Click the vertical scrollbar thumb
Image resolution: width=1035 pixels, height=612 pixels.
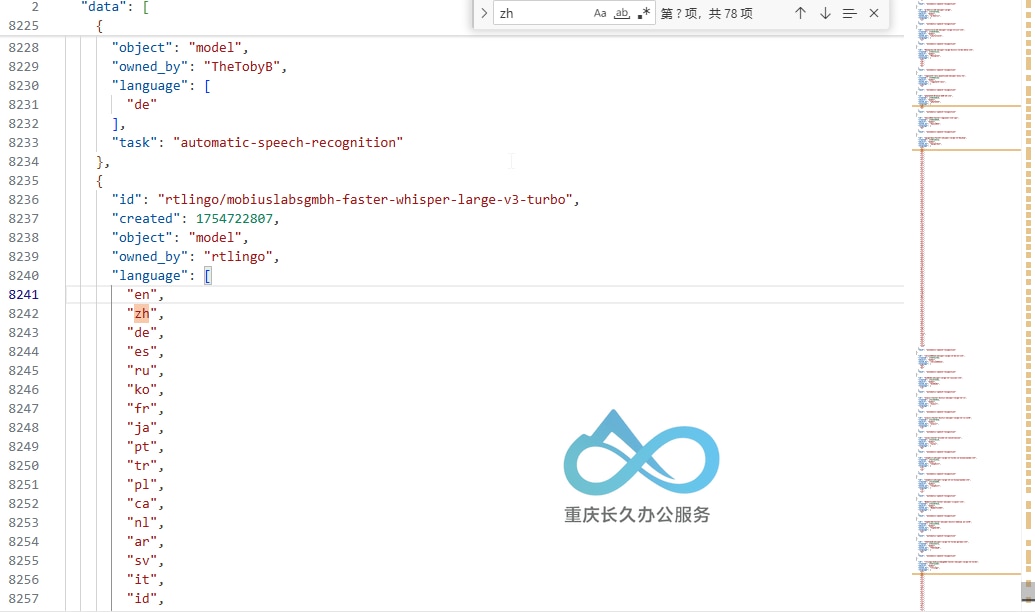[1027, 592]
